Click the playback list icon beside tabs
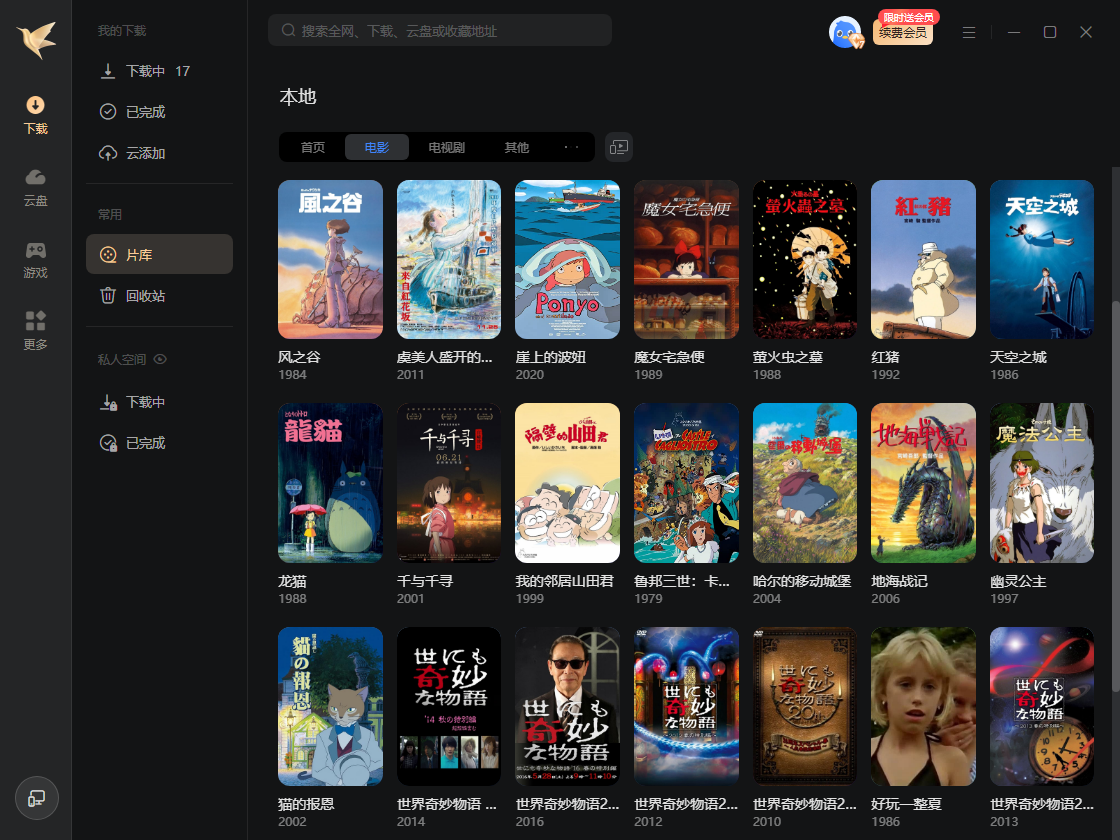This screenshot has width=1120, height=840. tap(619, 147)
